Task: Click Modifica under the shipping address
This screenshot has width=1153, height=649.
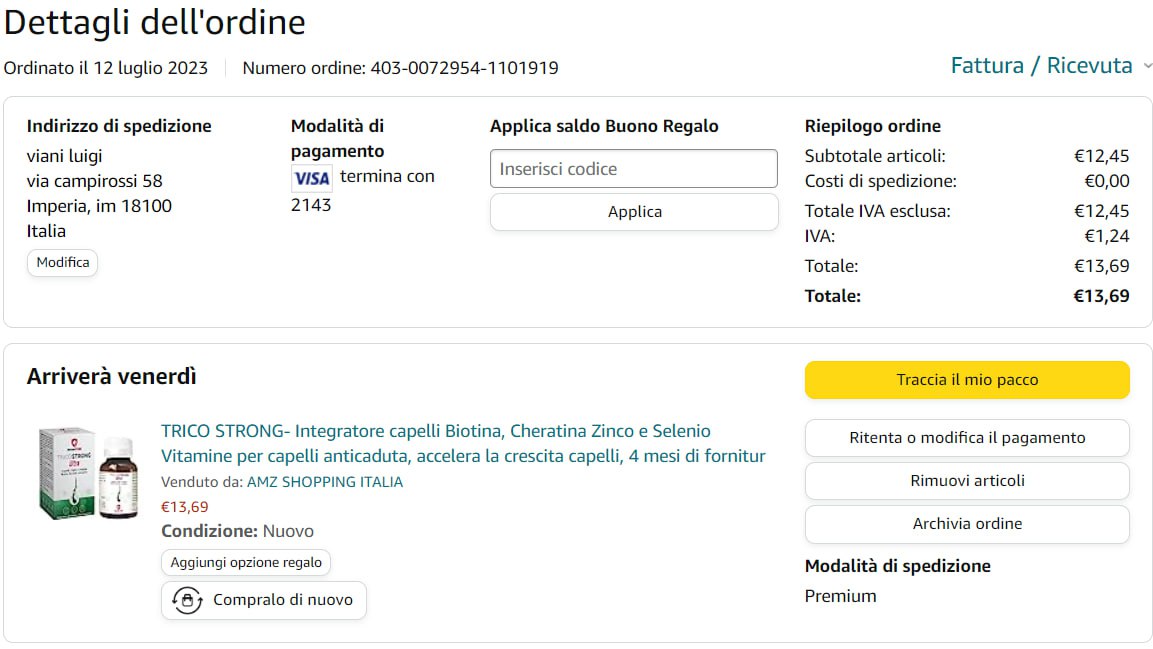Action: (63, 263)
